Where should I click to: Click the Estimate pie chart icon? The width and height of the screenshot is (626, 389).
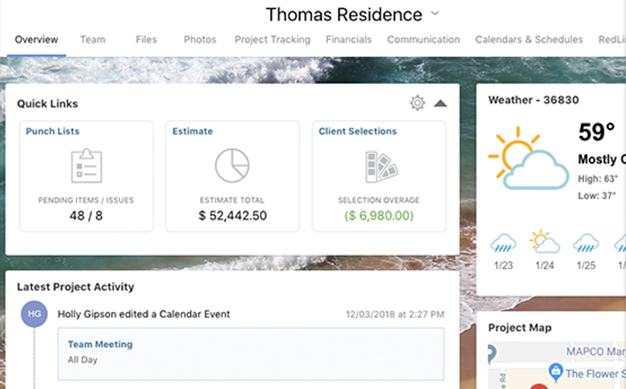[232, 165]
